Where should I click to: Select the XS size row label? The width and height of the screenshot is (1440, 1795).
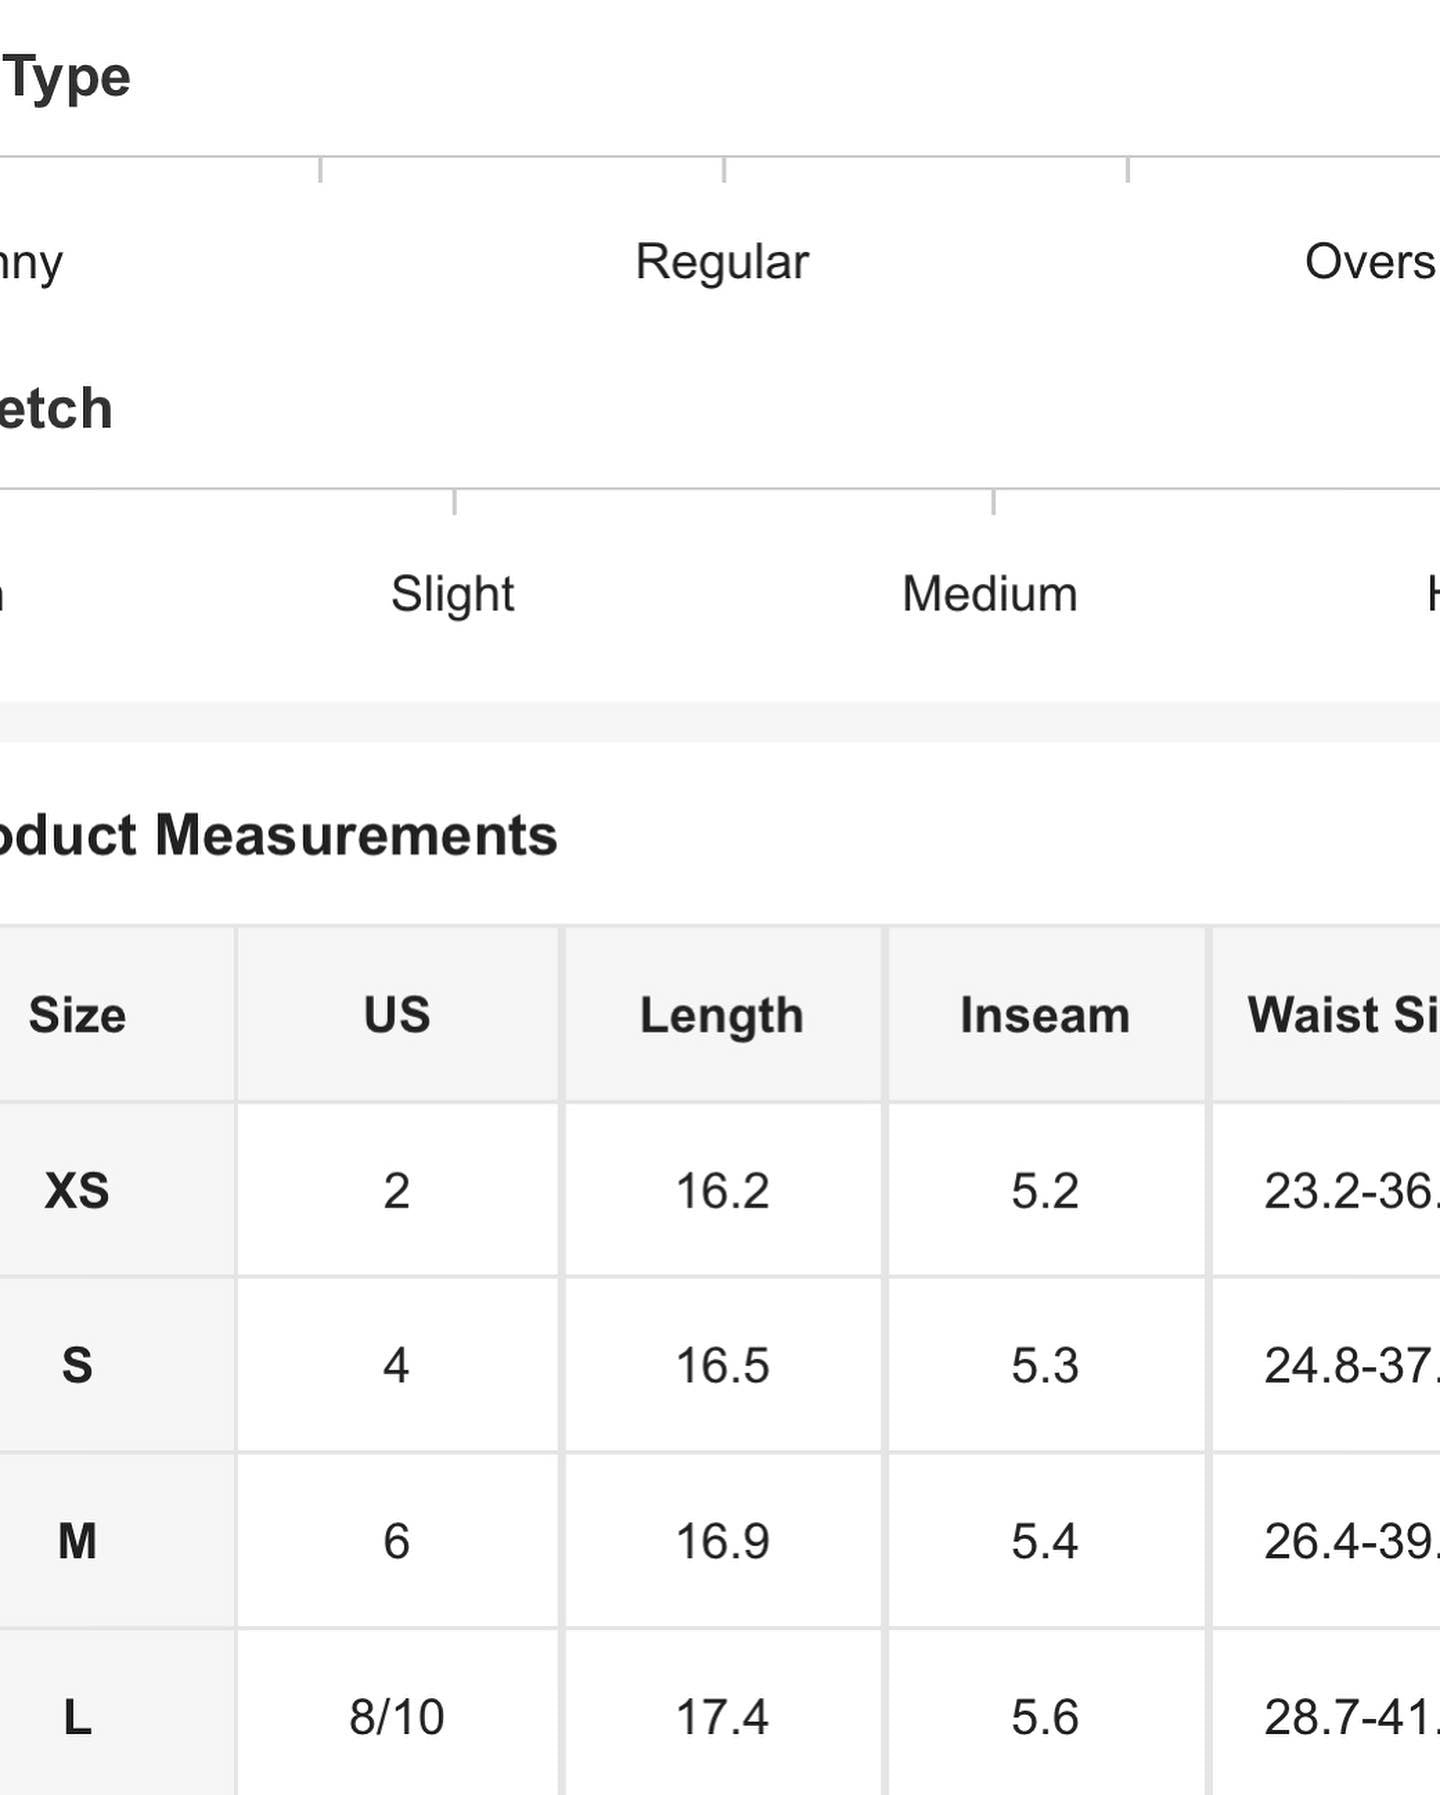tap(77, 1191)
